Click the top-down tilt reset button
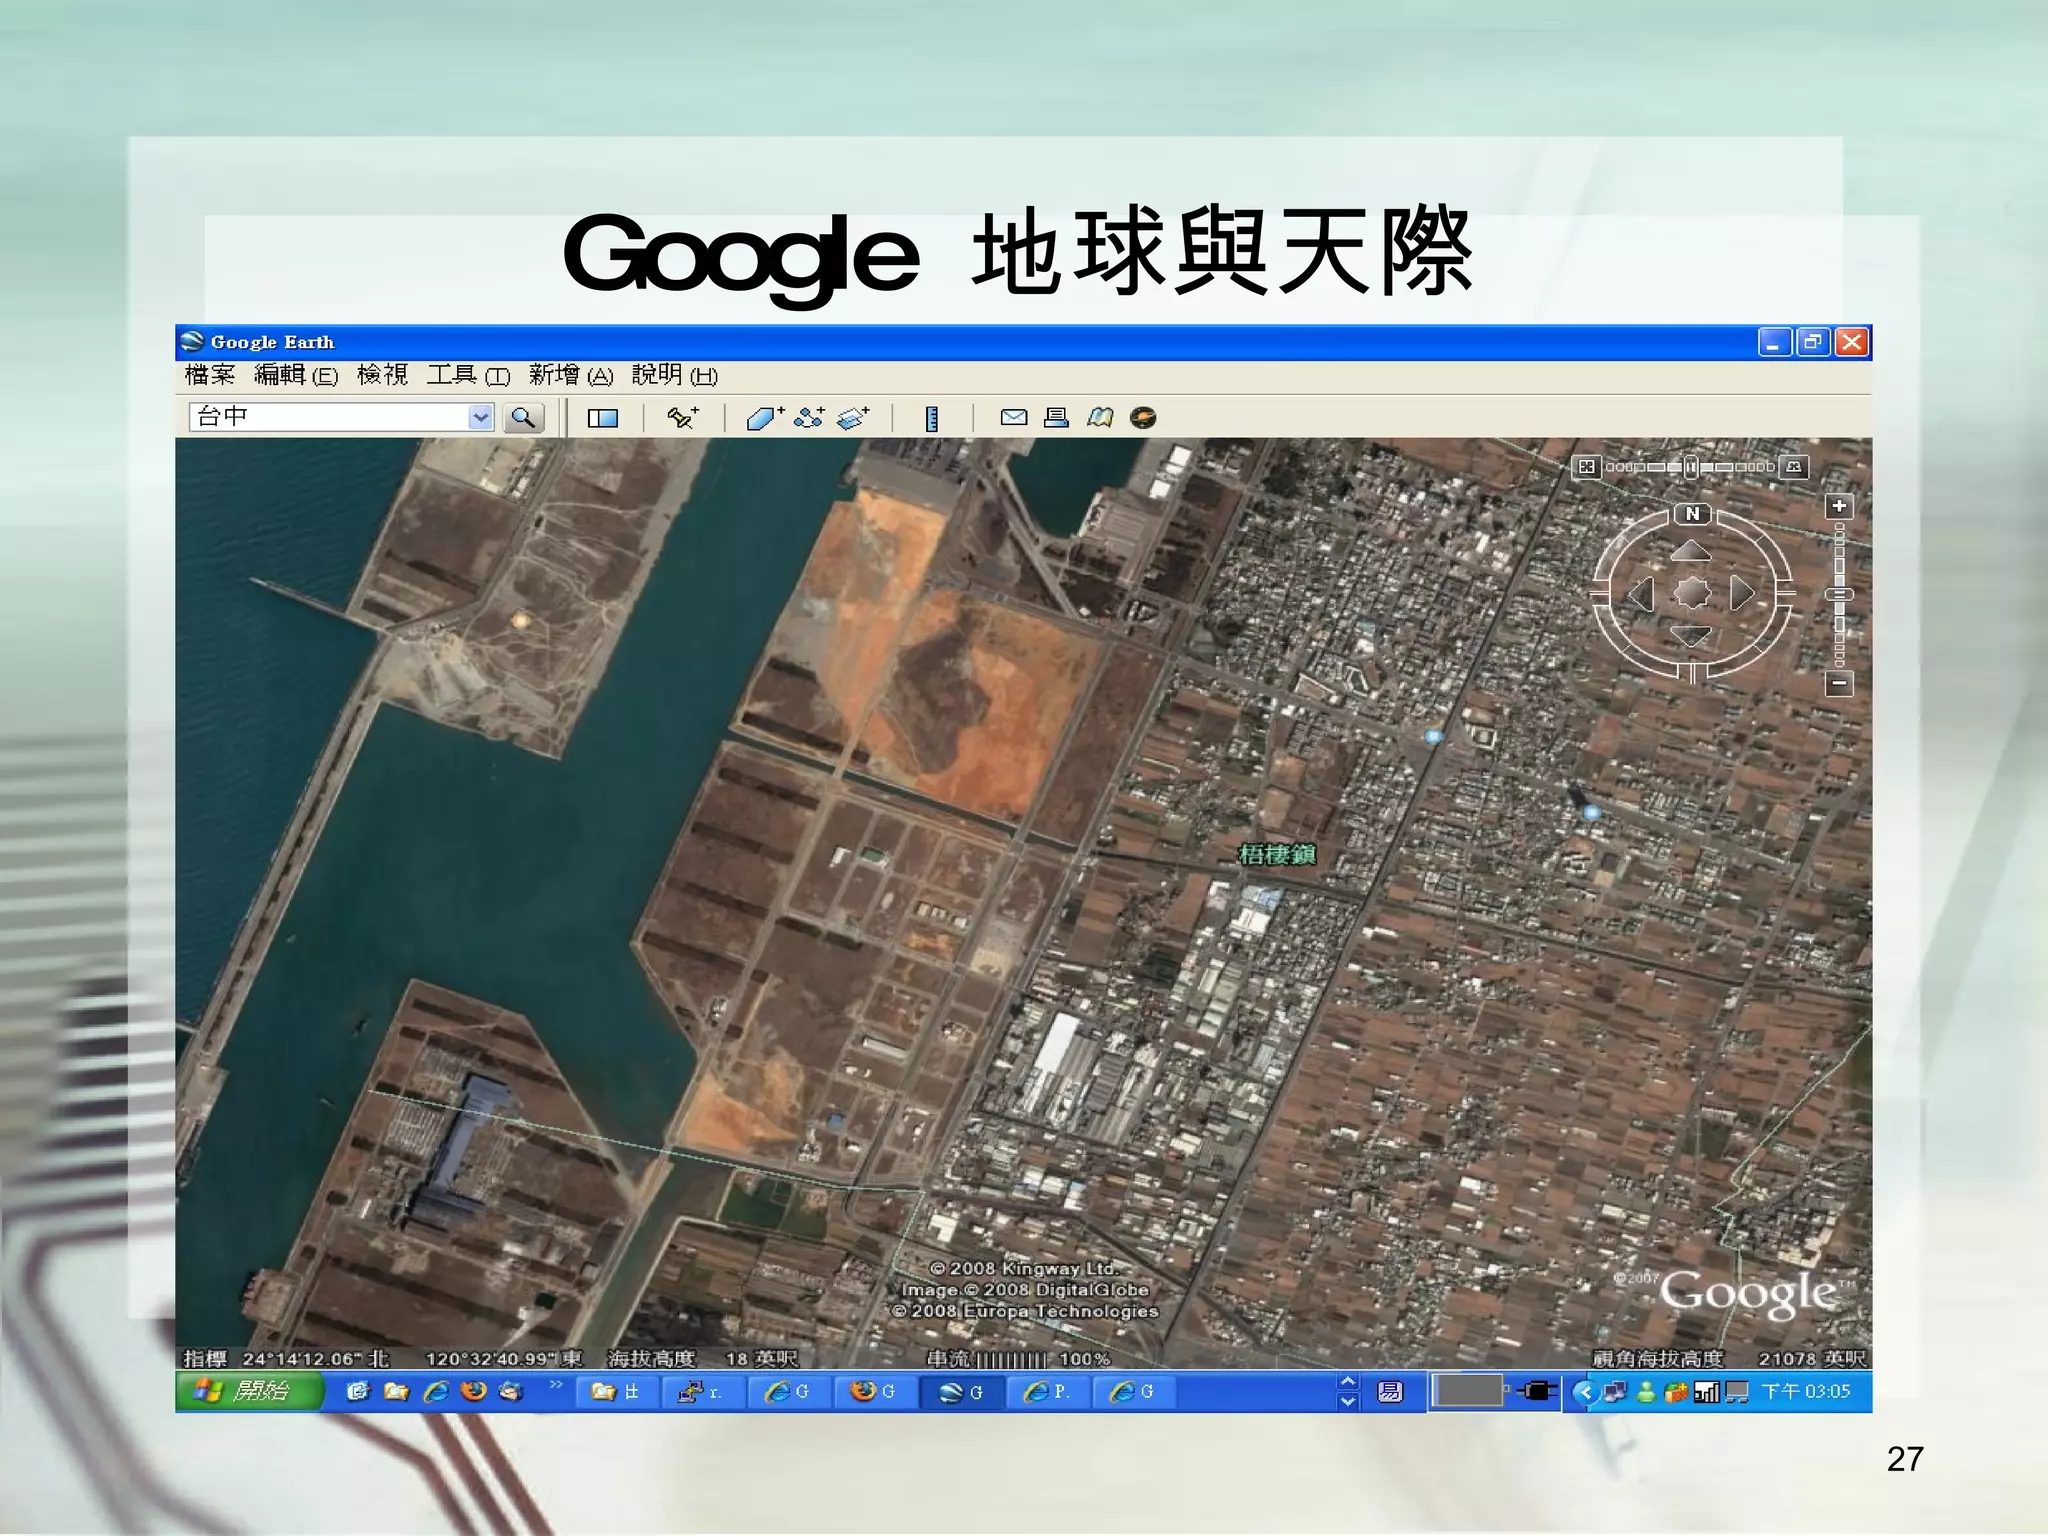 point(1586,467)
